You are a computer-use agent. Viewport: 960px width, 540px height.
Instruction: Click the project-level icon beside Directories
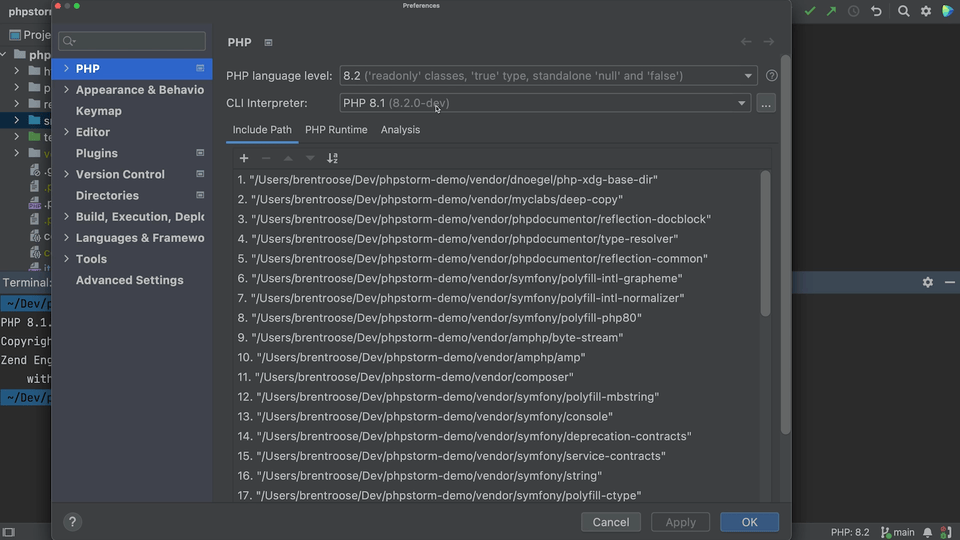pyautogui.click(x=200, y=195)
